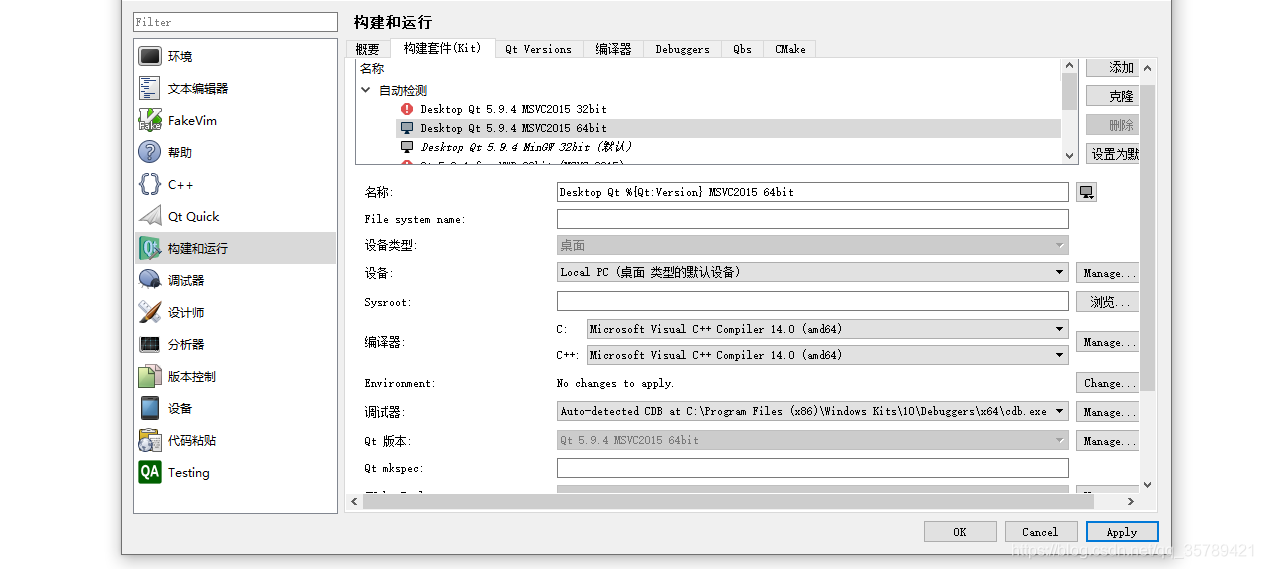
Task: Click the Change button for Environment
Action: point(1108,383)
